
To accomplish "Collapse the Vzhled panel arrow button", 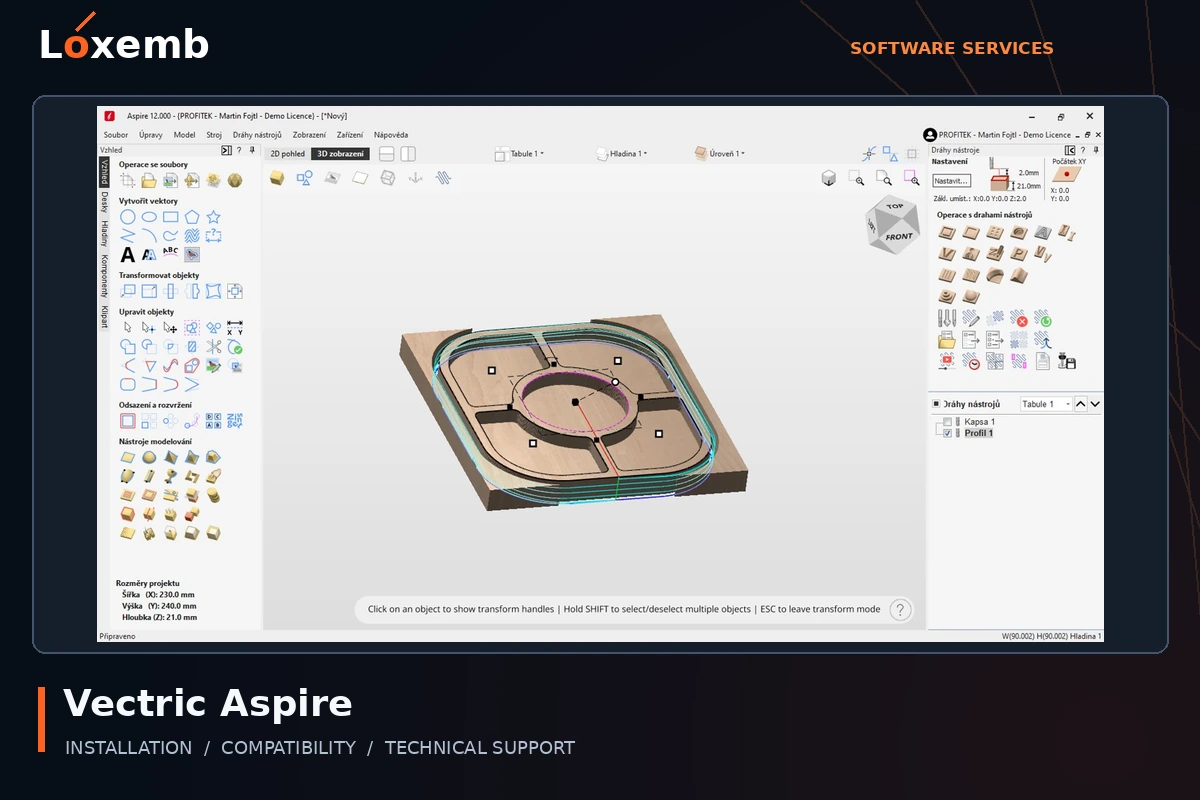I will [x=226, y=150].
